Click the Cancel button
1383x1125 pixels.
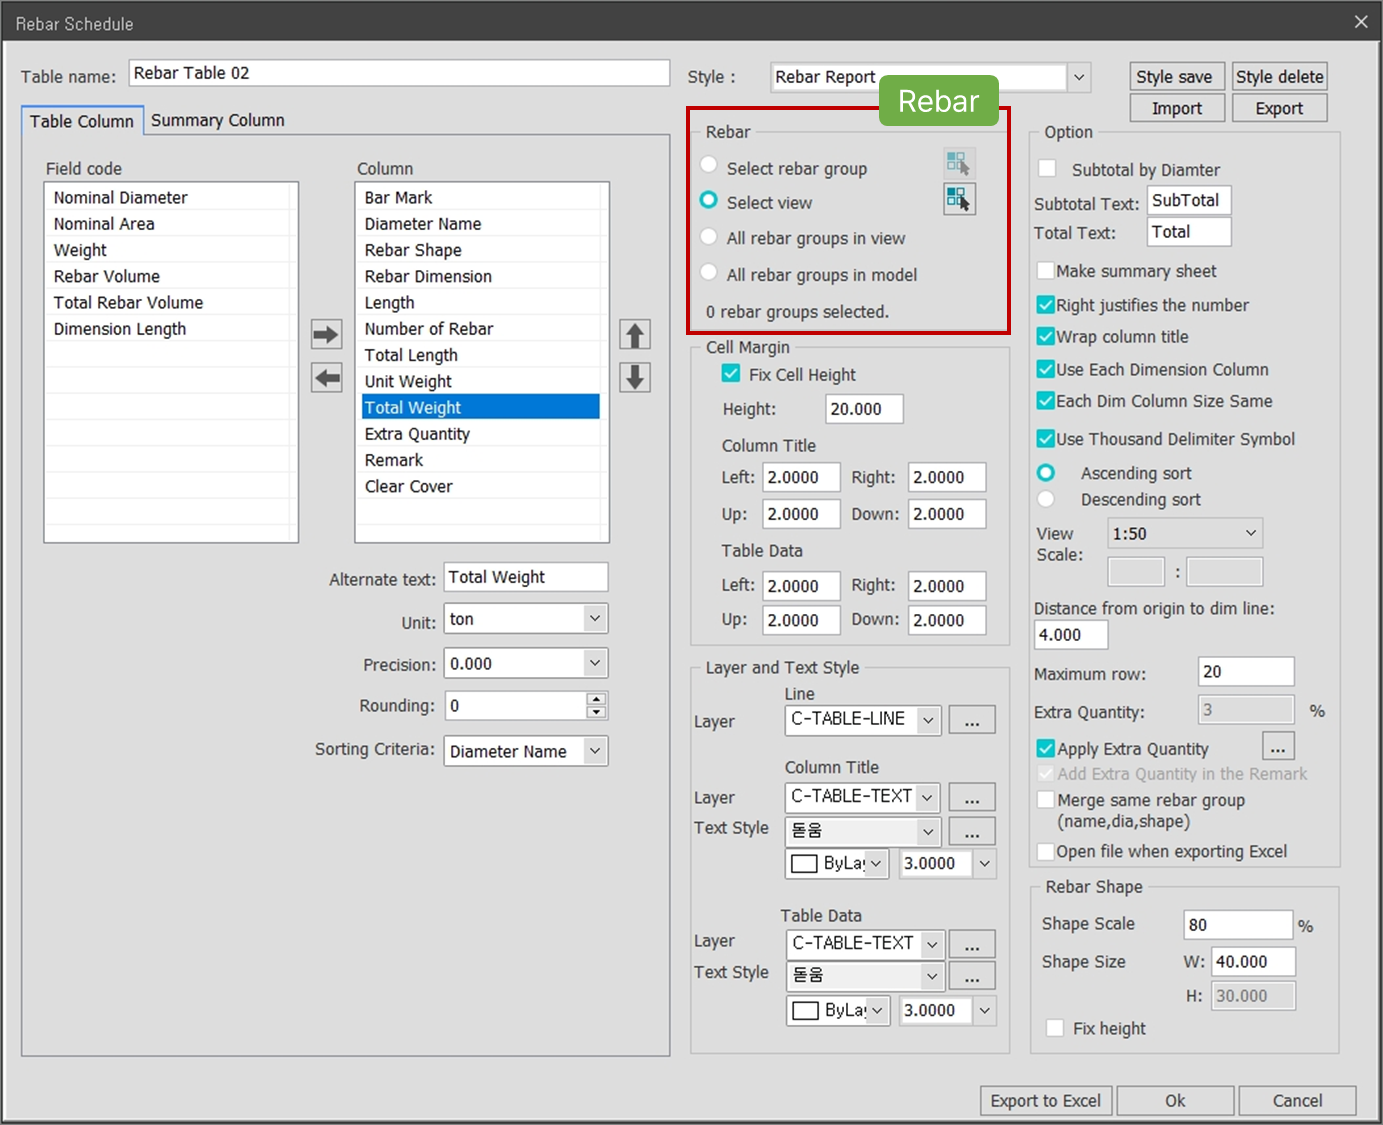click(x=1297, y=1100)
